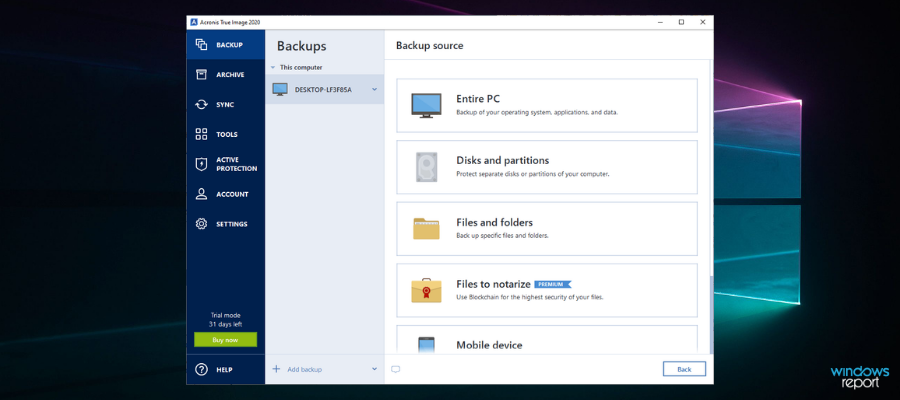Click 'Back up specific files and folders' description
This screenshot has width=900, height=400.
(502, 235)
